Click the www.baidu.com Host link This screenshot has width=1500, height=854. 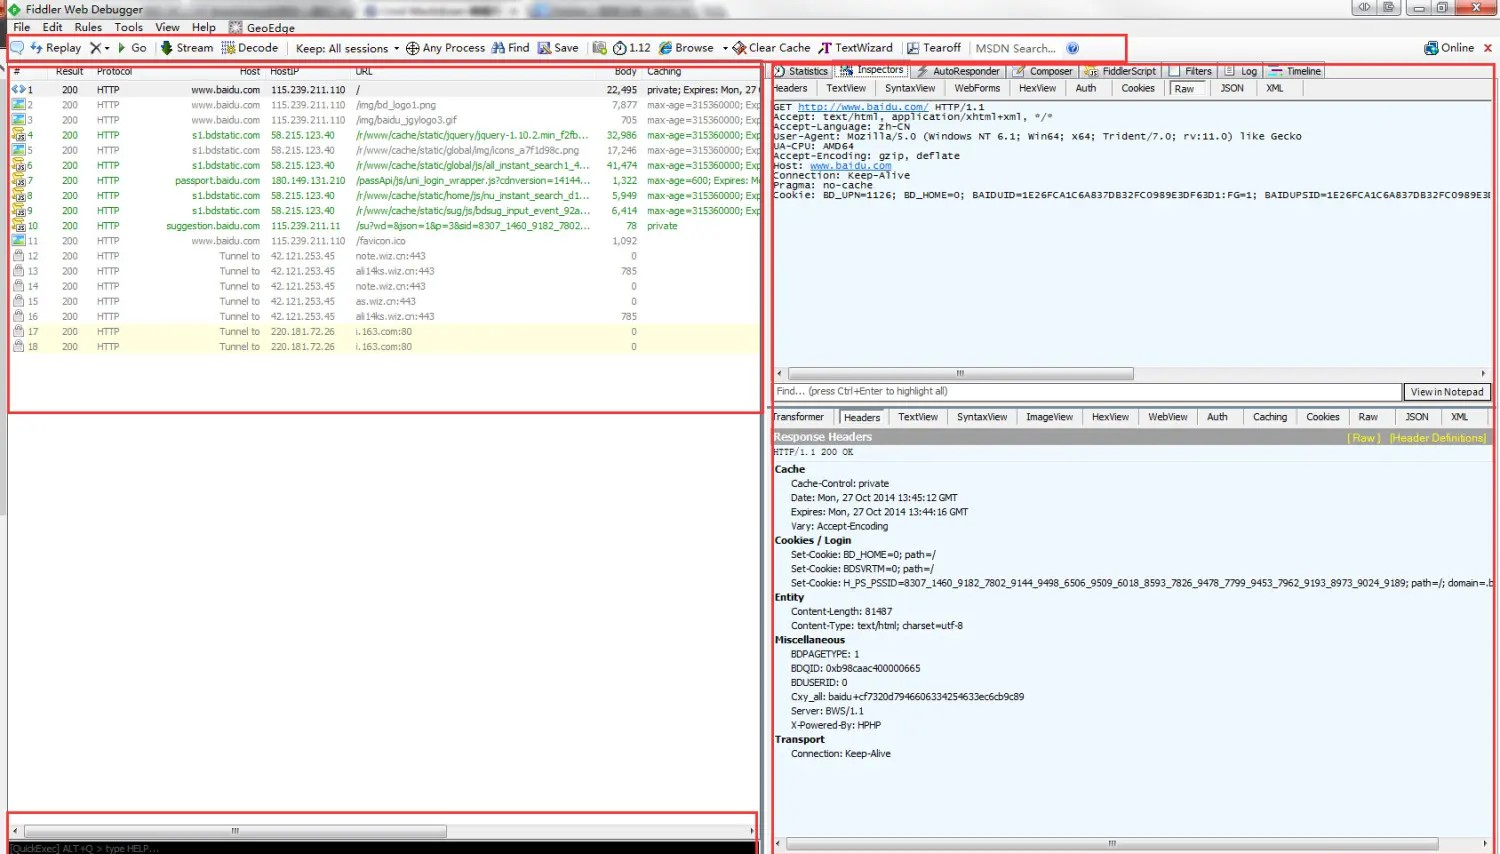(x=850, y=166)
